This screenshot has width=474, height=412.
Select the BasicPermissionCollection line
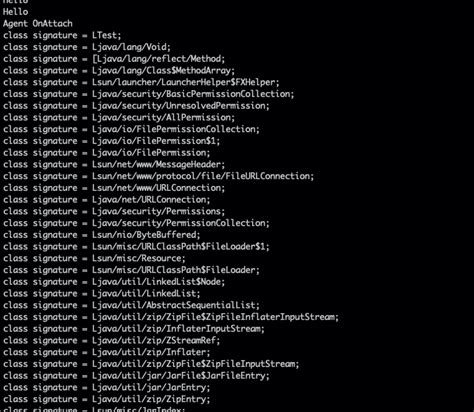(149, 94)
